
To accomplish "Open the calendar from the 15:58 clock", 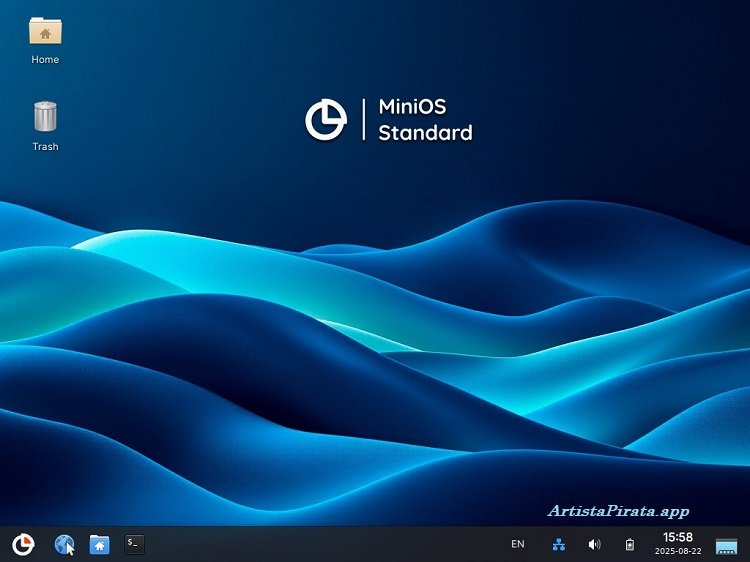I will (x=678, y=537).
